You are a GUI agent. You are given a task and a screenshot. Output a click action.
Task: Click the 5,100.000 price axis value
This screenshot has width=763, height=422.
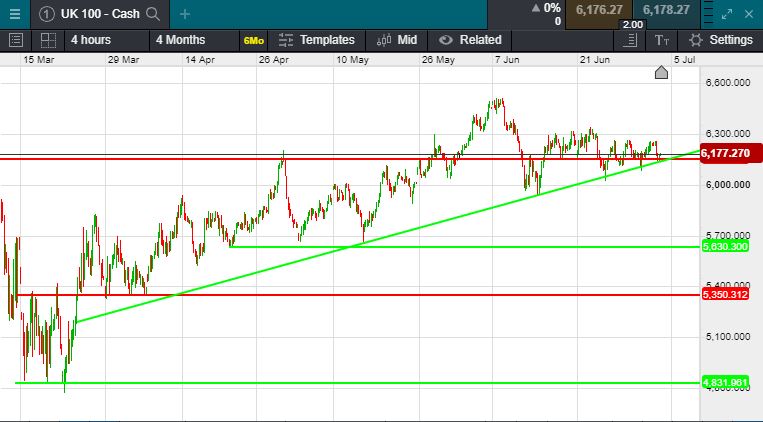click(x=728, y=336)
